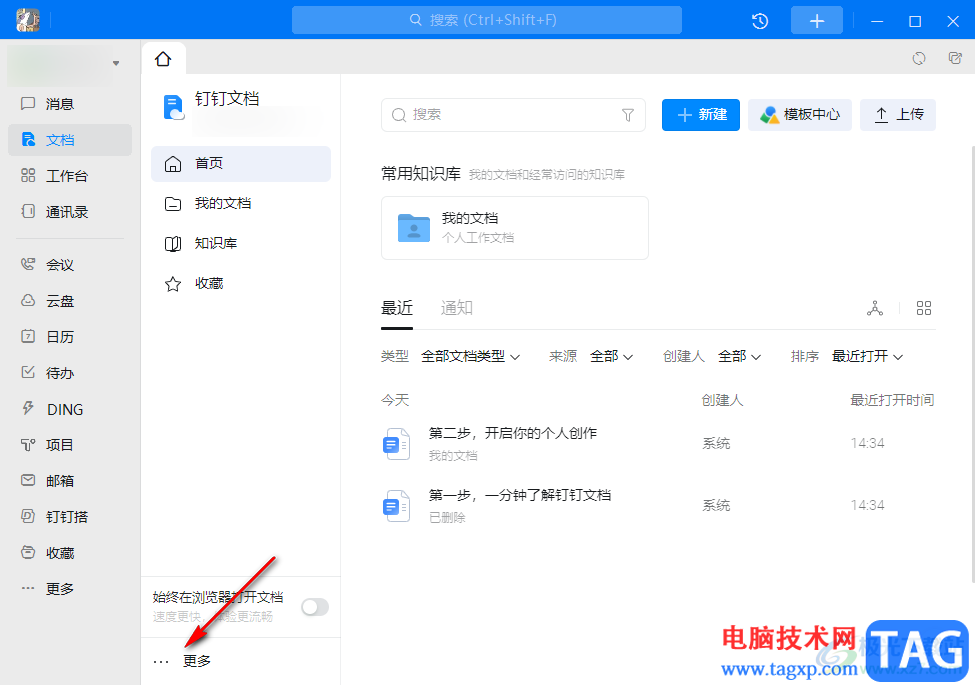Open 通讯录 contacts
The height and width of the screenshot is (685, 975).
tap(70, 212)
